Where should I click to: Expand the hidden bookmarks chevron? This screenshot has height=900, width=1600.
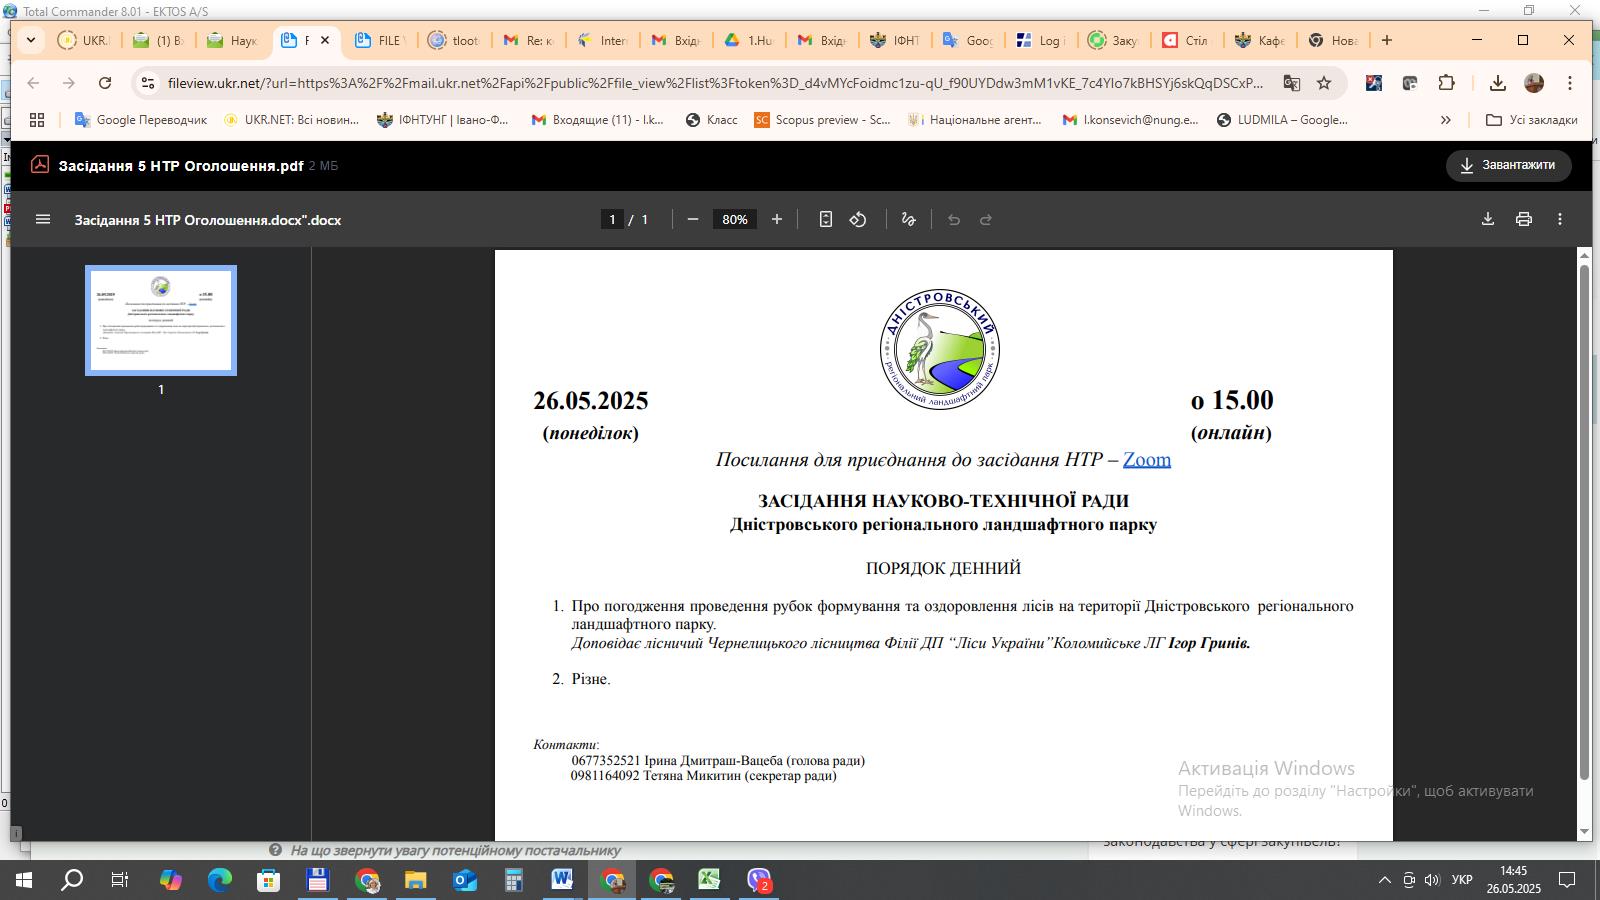pos(1445,120)
